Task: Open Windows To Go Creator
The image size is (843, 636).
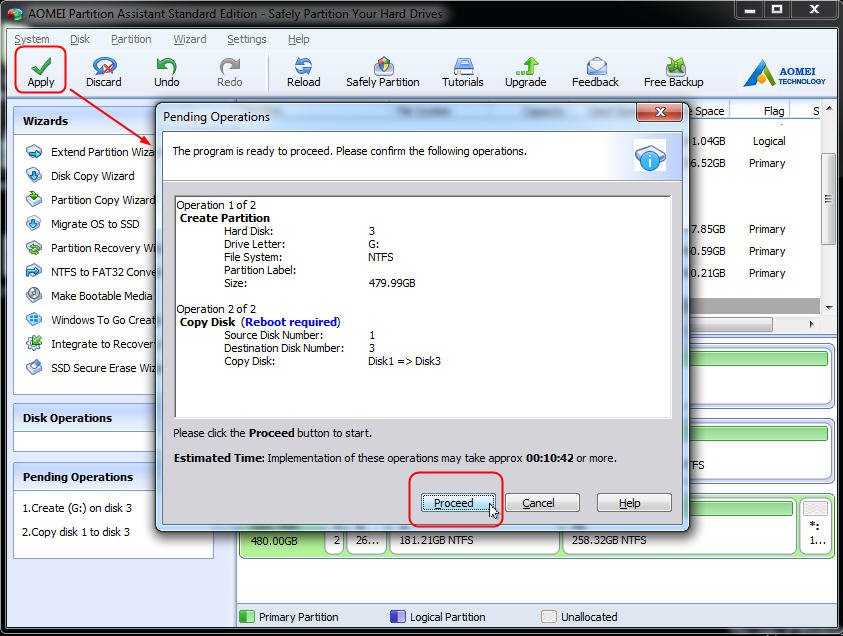Action: click(90, 320)
